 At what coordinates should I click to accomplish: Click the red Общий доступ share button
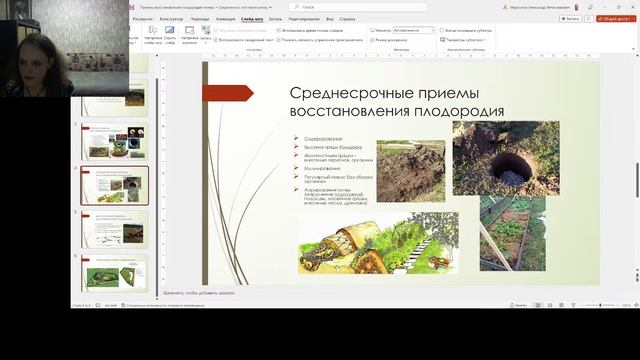point(616,19)
